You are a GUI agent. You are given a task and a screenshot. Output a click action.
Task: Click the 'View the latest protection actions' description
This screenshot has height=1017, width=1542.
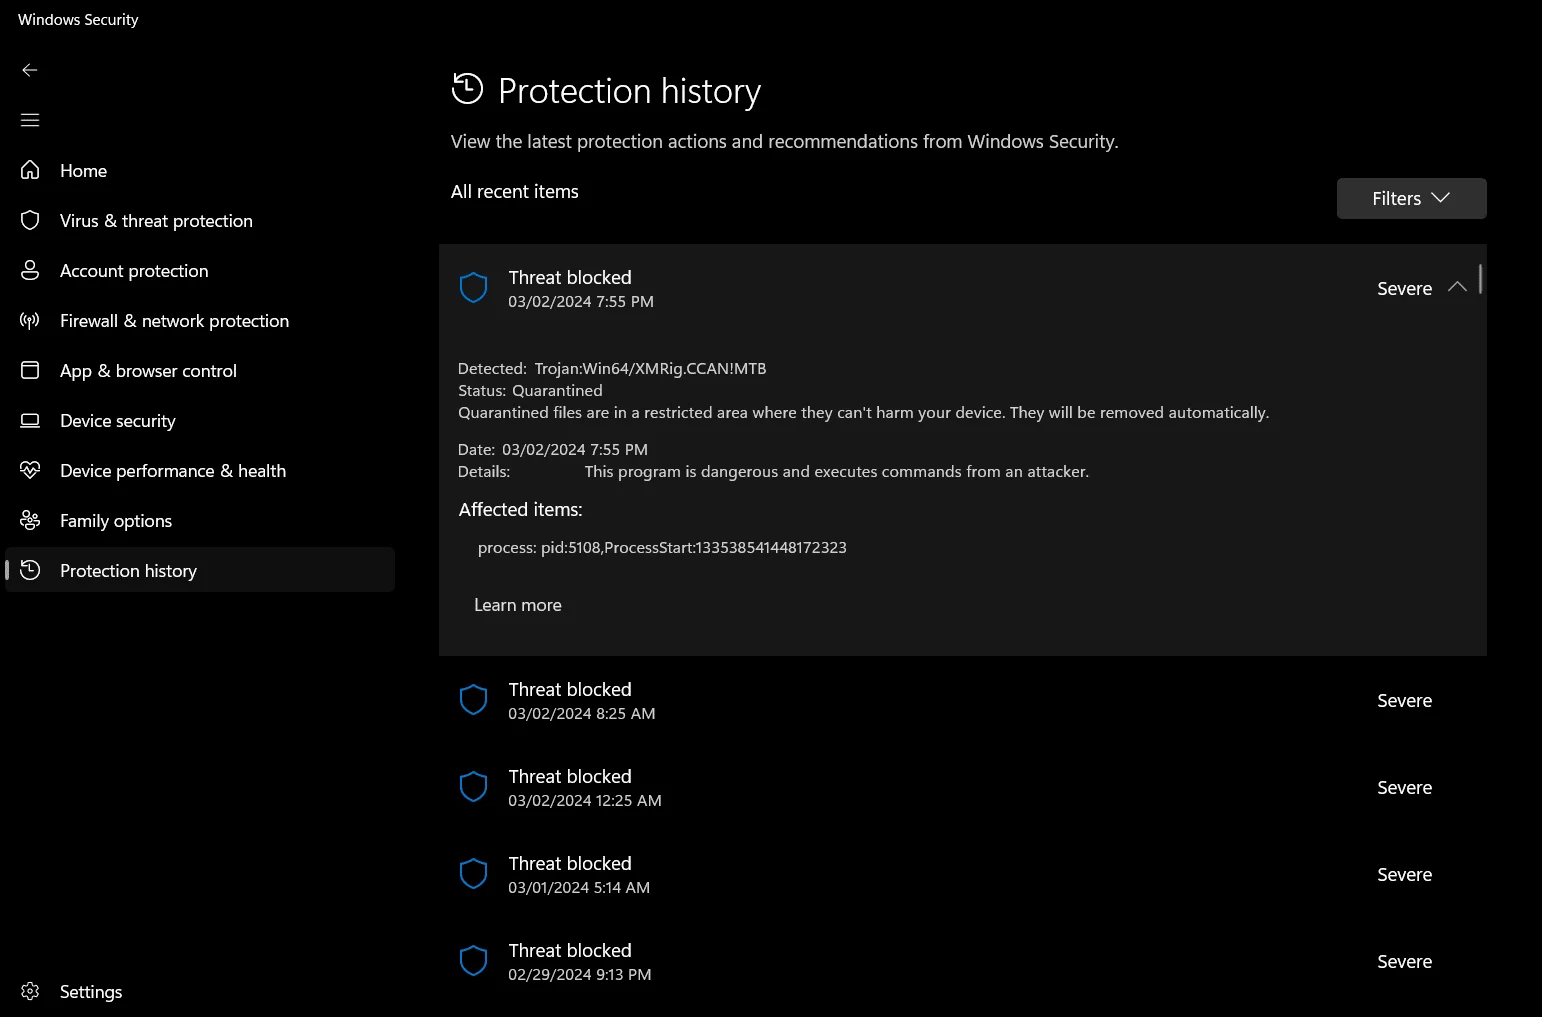[x=785, y=141]
